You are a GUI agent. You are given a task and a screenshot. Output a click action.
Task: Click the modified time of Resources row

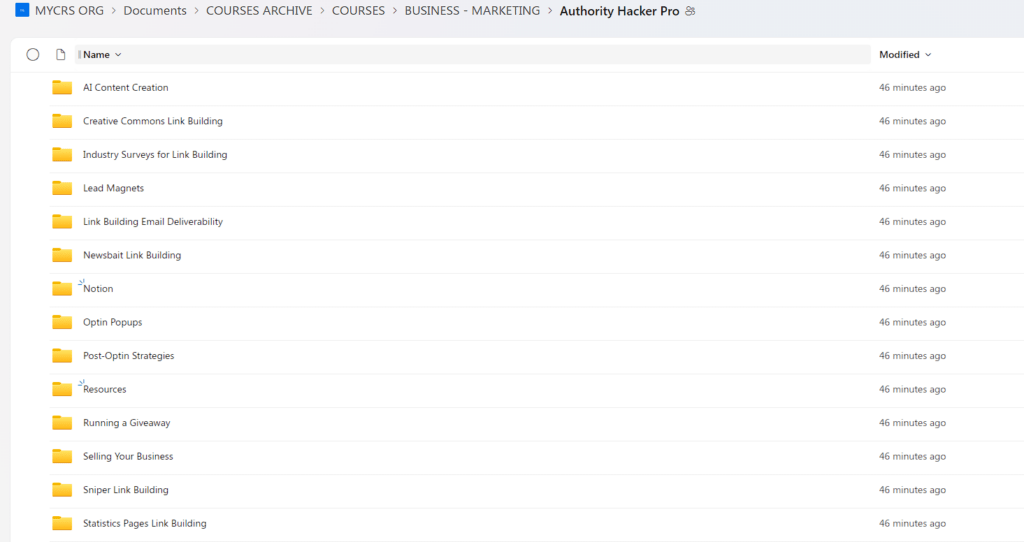912,389
